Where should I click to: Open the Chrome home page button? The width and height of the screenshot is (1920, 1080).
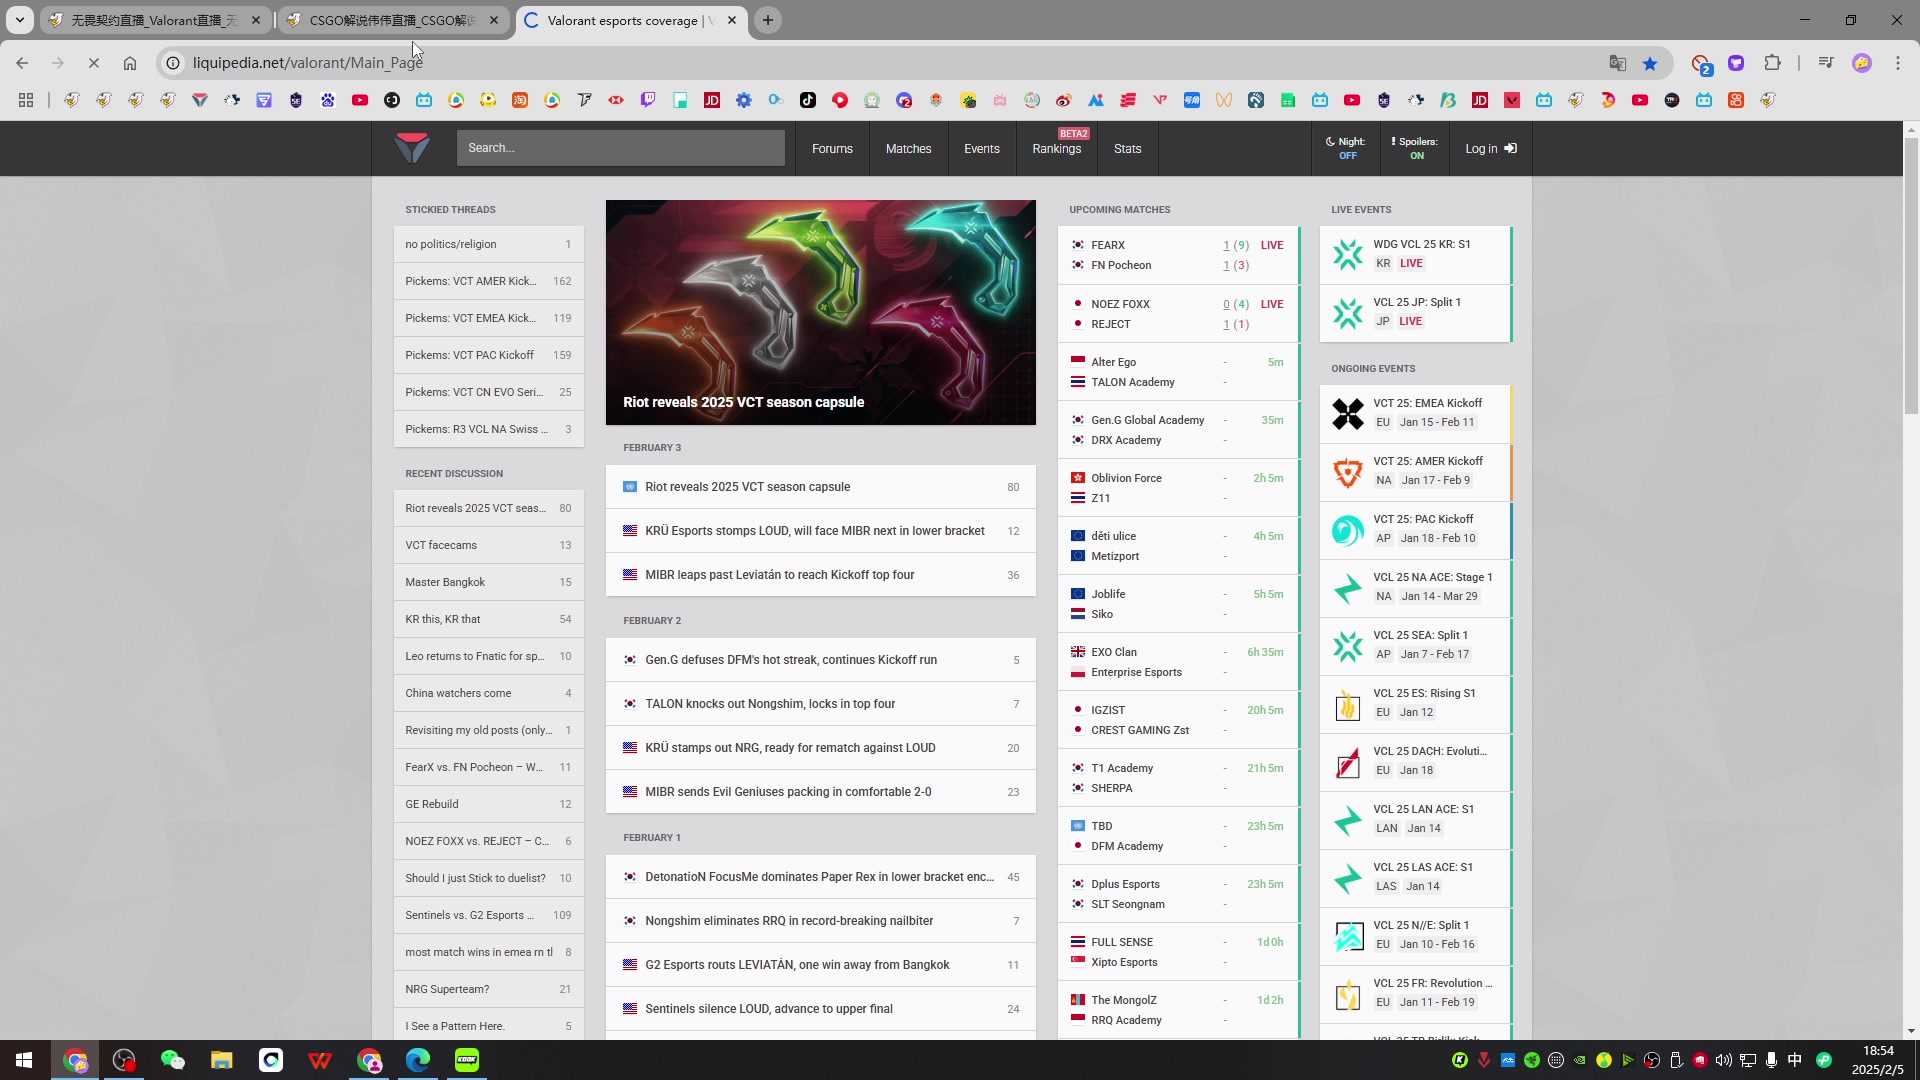pos(130,63)
